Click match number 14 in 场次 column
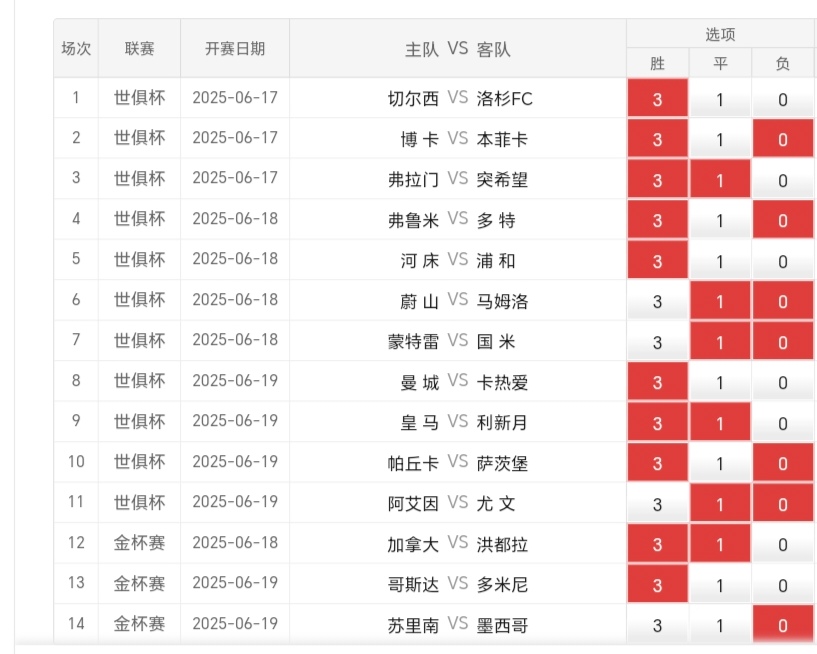 point(76,623)
